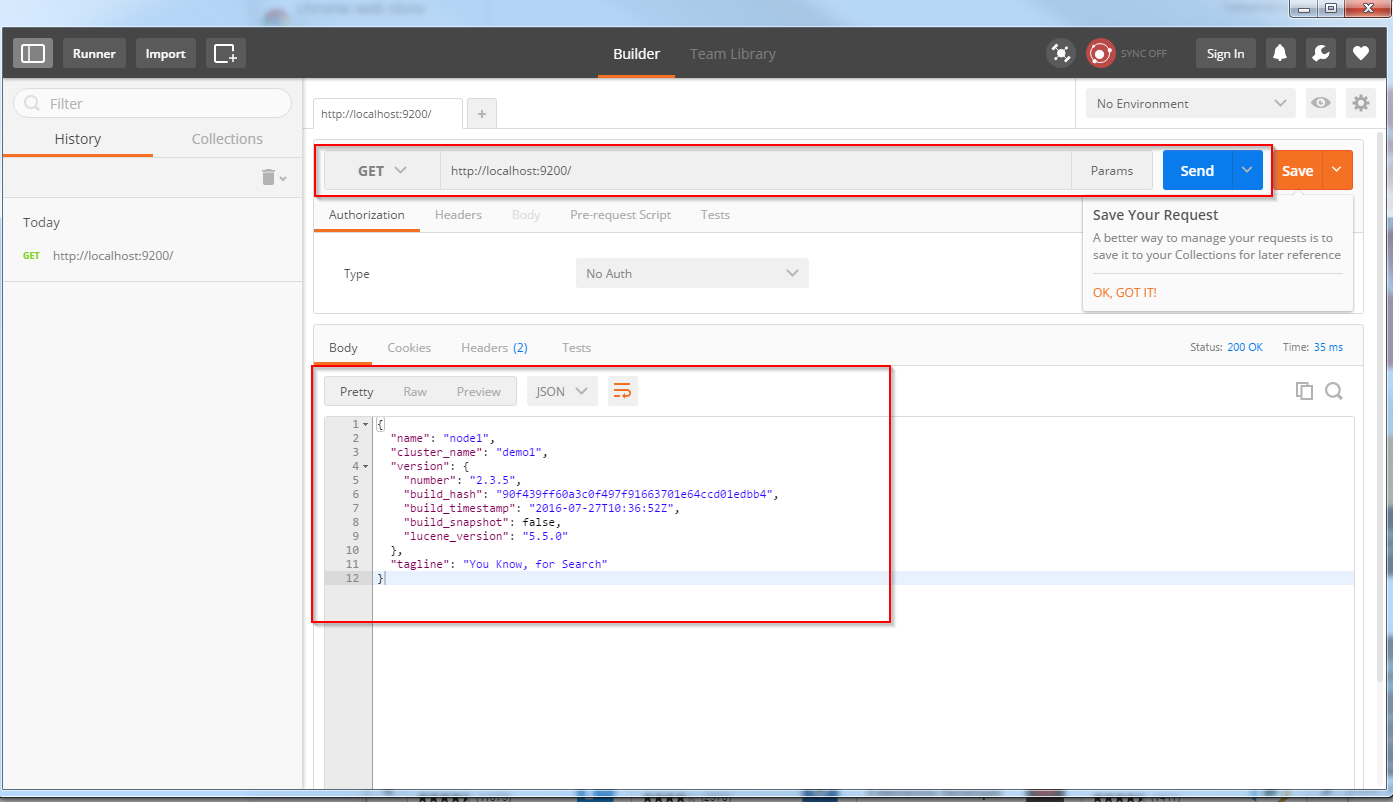Click the Today history group label
The image size is (1393, 802).
pos(42,222)
